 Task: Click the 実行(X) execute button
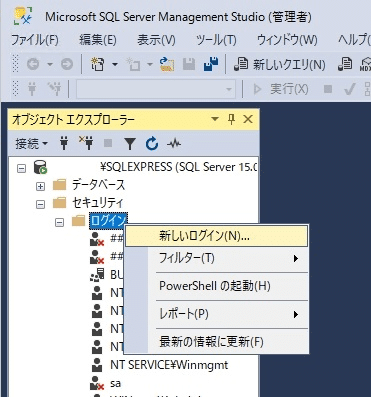click(x=281, y=89)
